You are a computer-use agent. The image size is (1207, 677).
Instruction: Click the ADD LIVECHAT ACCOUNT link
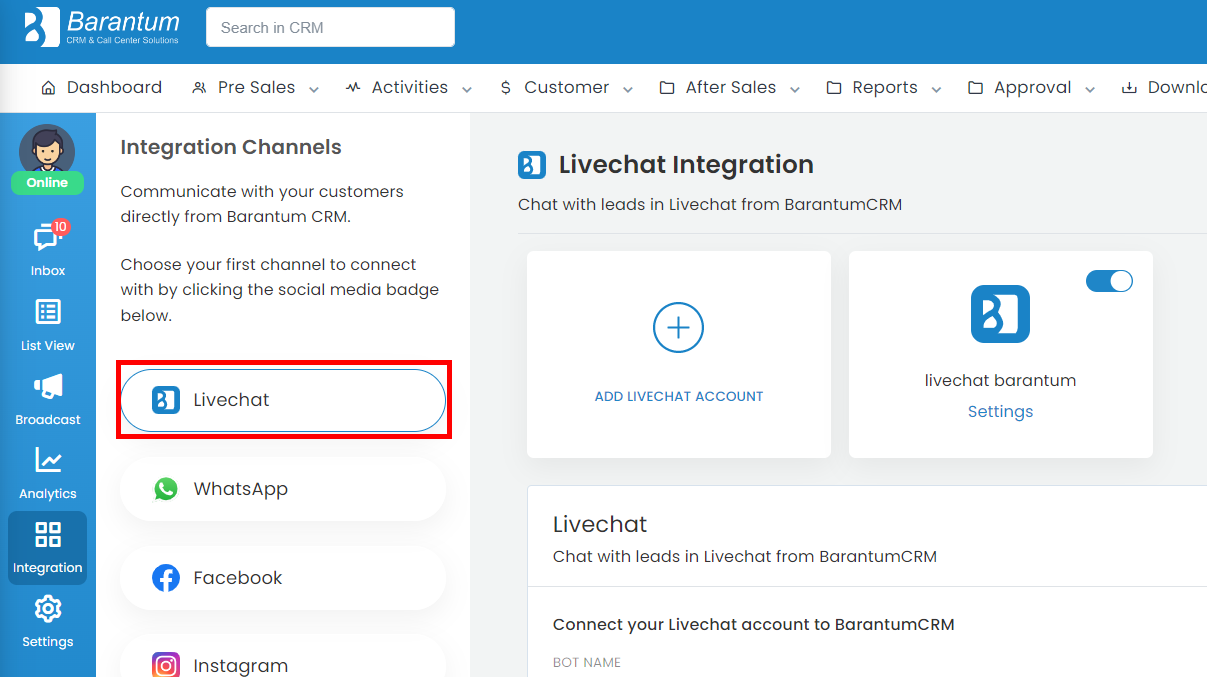point(679,397)
